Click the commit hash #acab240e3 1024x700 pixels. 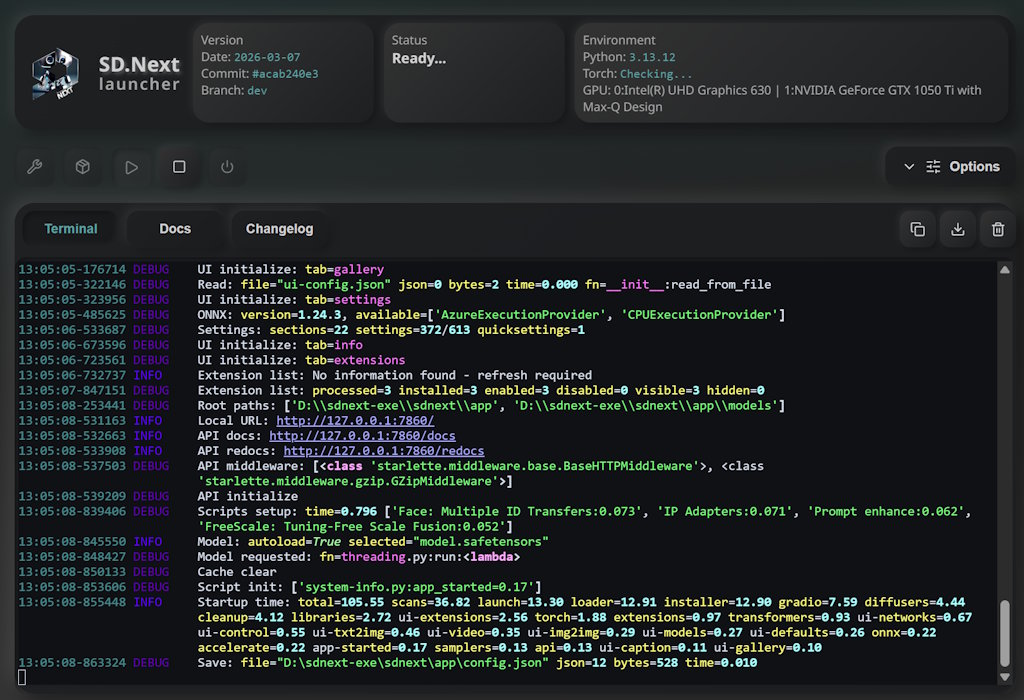[x=283, y=72]
